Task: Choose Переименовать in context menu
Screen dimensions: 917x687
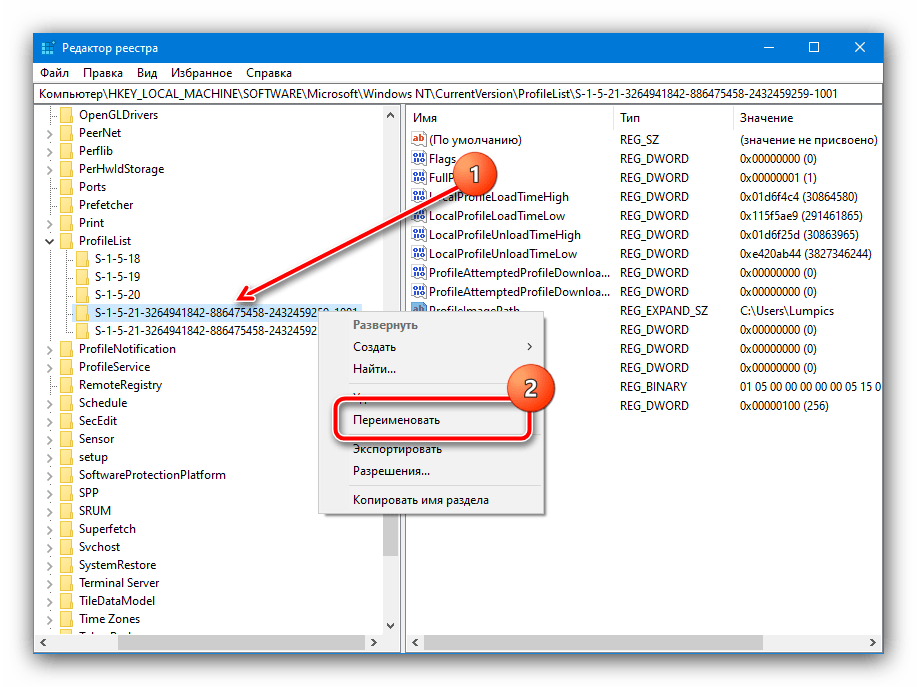Action: 432,420
